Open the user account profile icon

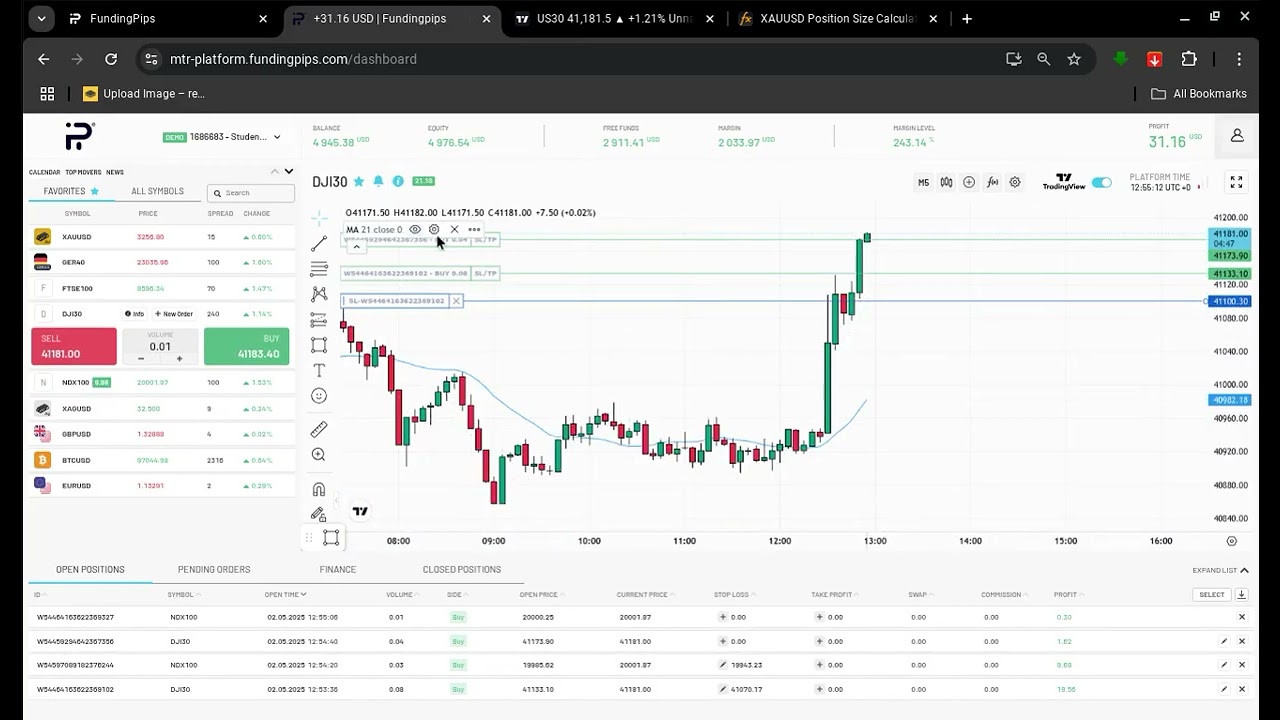1237,136
